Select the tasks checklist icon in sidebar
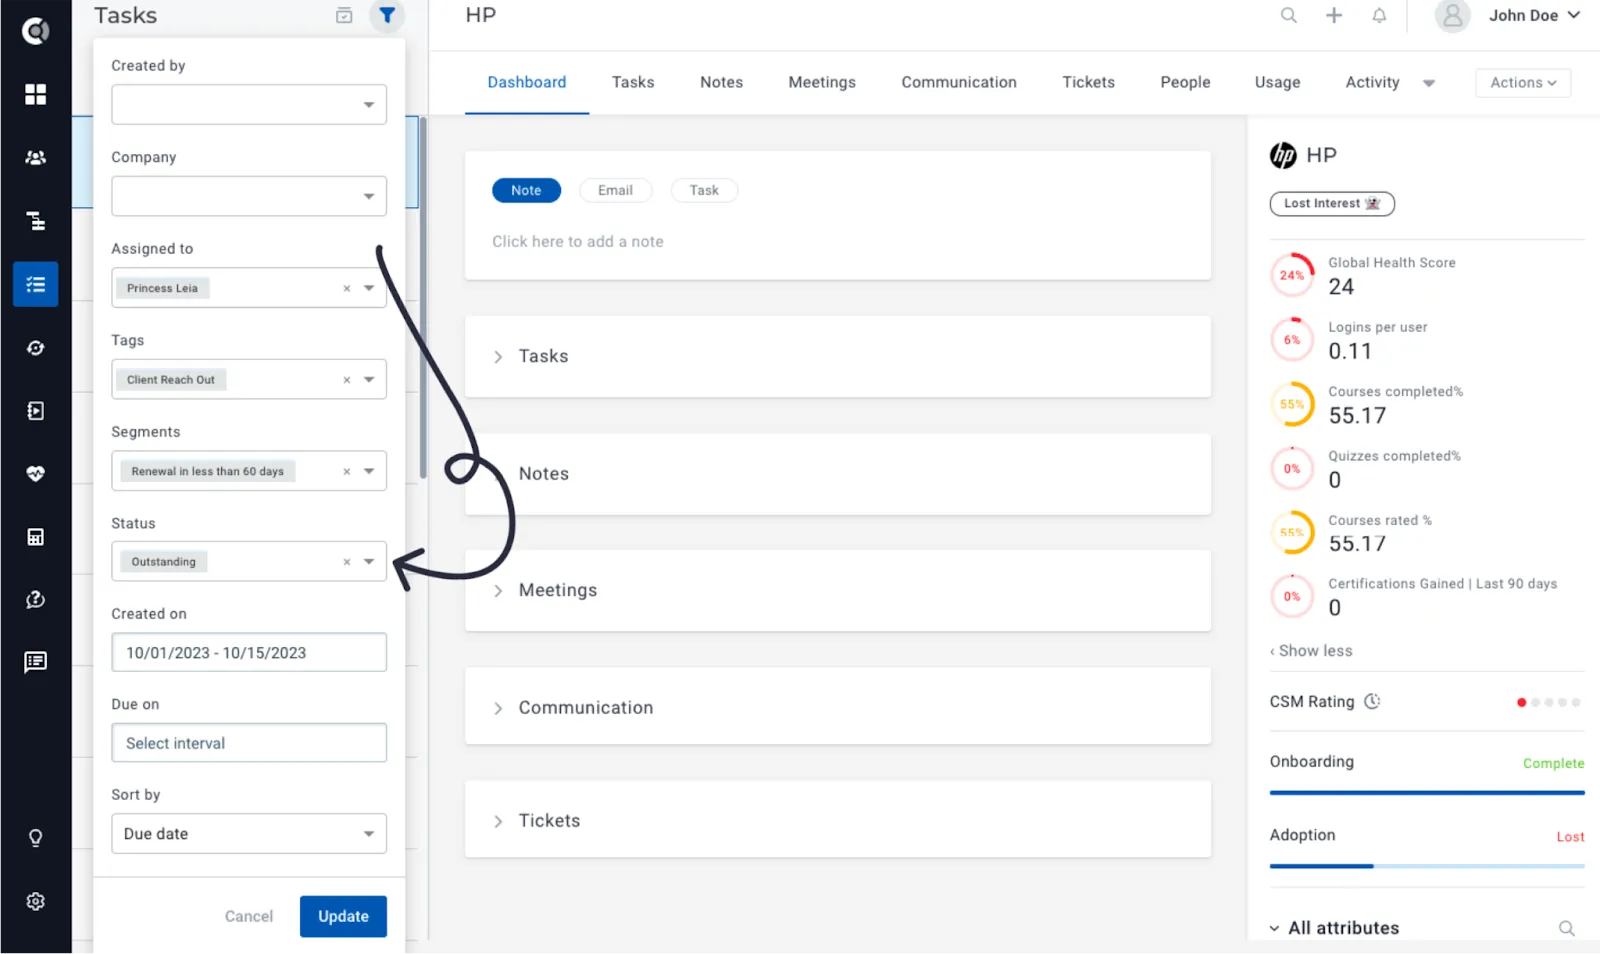 point(36,284)
